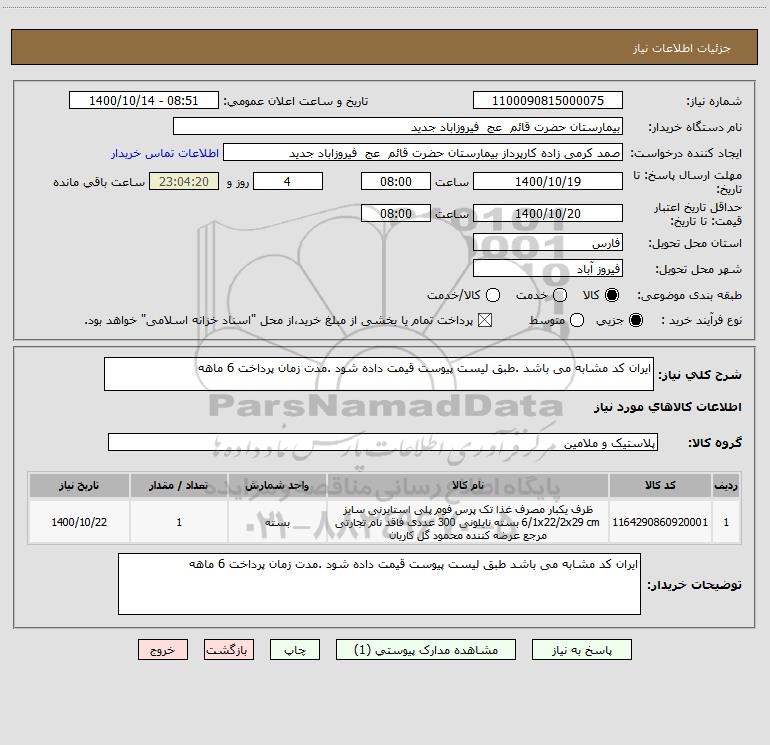The image size is (770, 745).
Task: Select the کالا/خدمت radio button
Action: 493,295
